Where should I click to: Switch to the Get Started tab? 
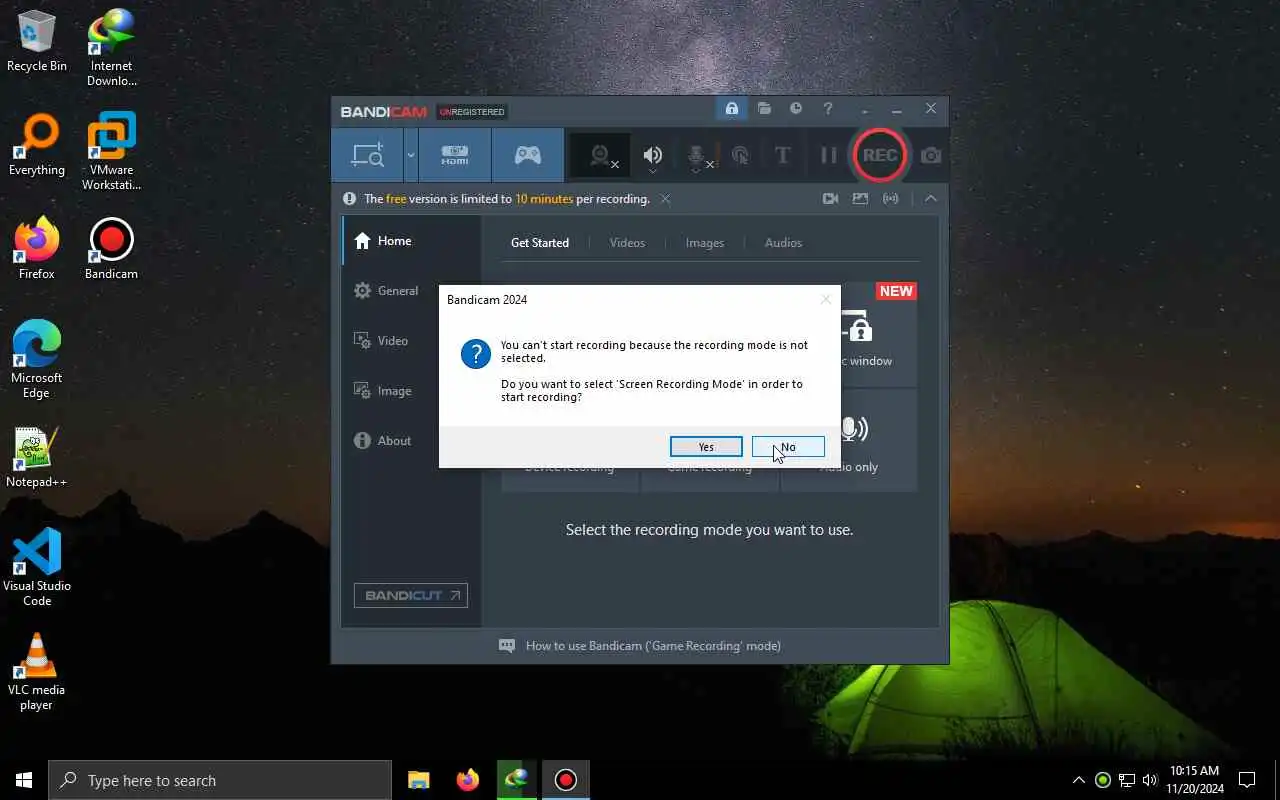click(x=540, y=243)
